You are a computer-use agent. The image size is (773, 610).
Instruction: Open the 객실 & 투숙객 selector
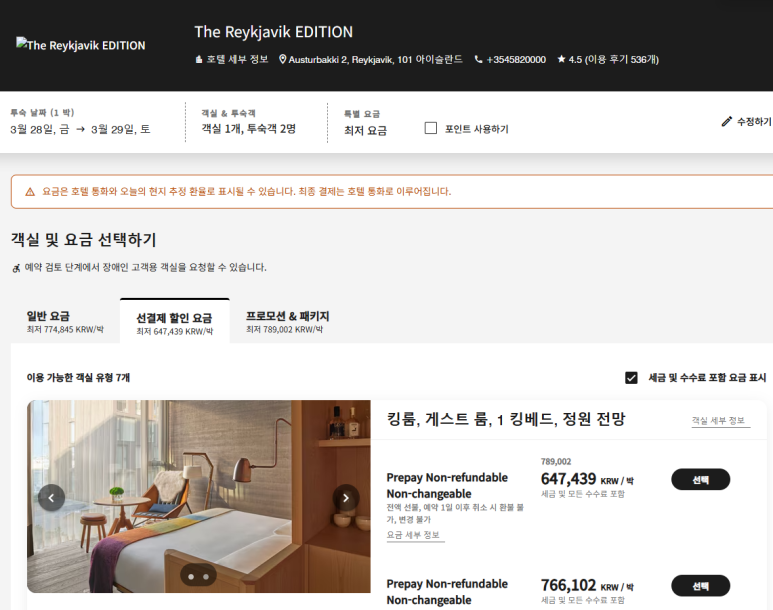(x=248, y=122)
